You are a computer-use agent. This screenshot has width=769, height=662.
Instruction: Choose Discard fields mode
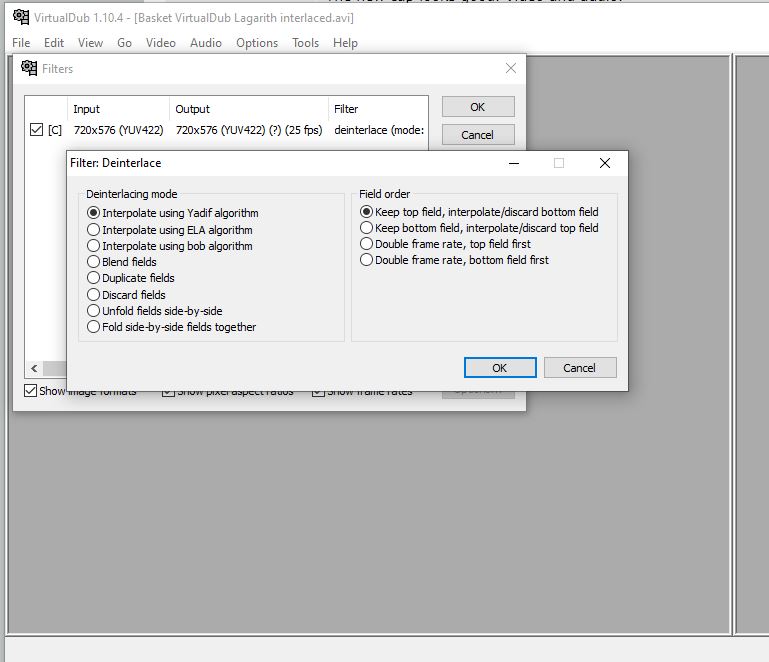coord(126,295)
